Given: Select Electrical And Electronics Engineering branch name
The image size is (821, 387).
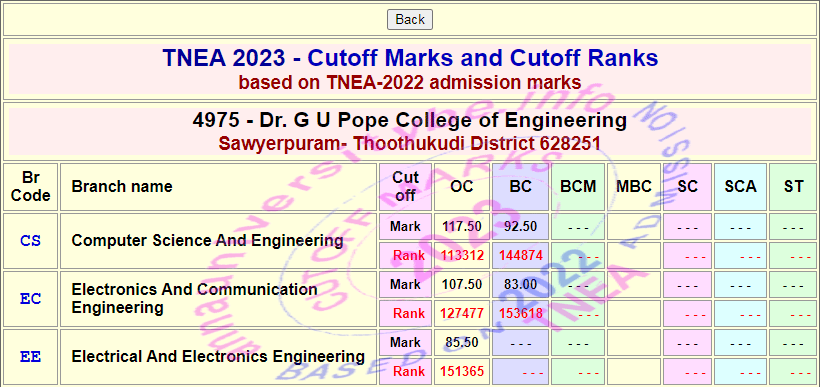Looking at the screenshot, I should (218, 357).
